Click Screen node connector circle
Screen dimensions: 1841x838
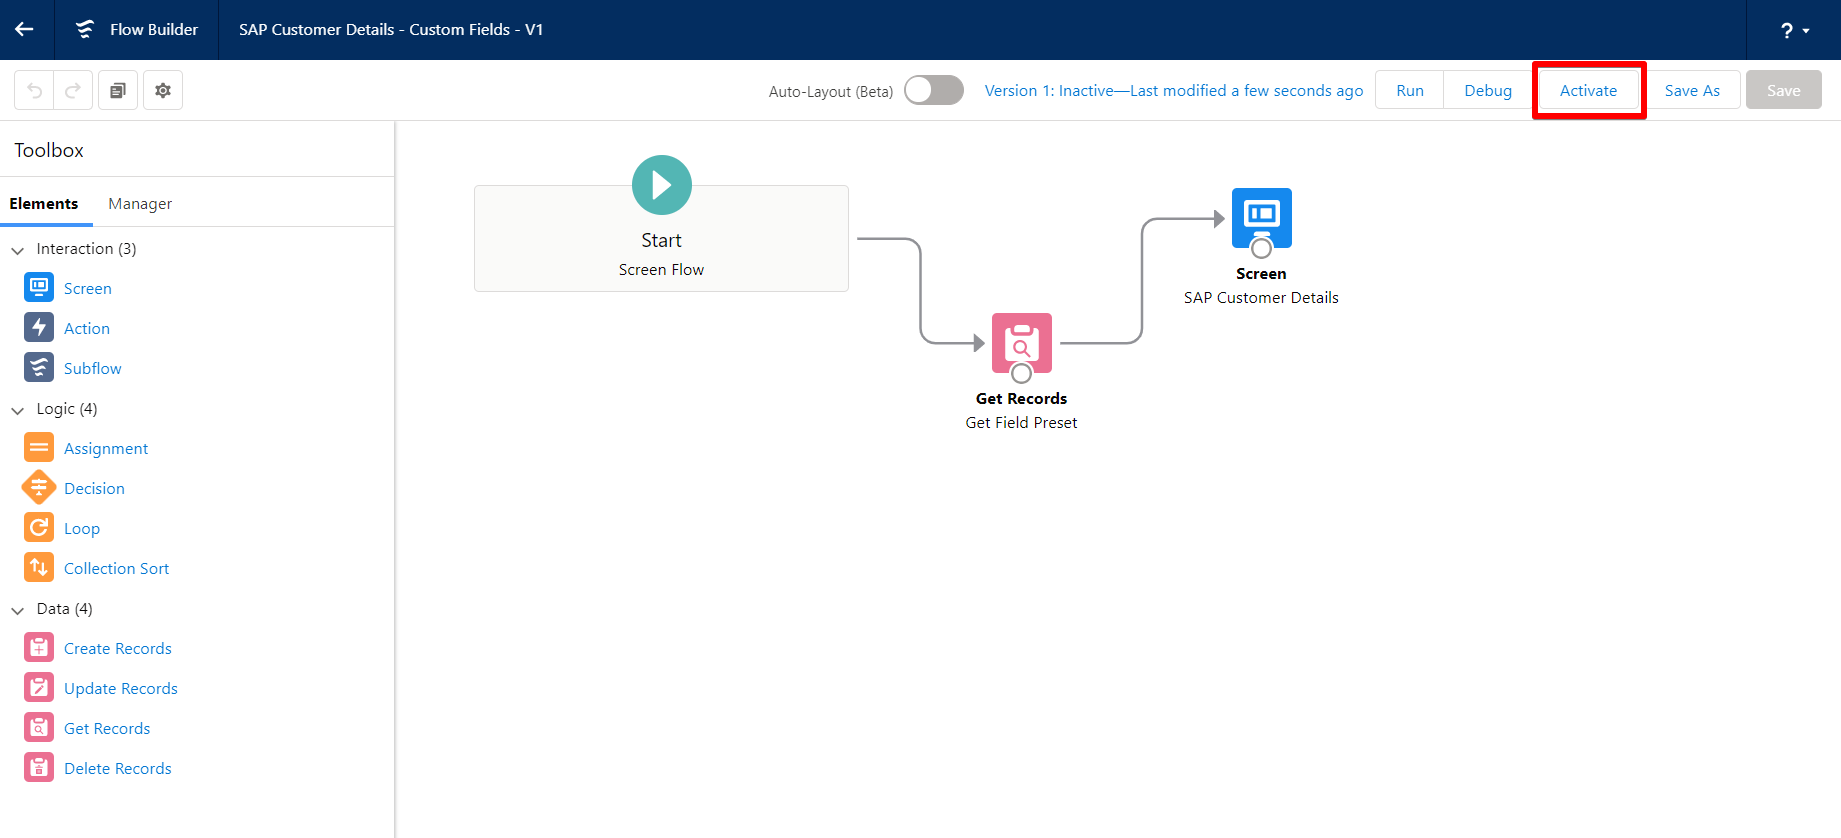pos(1262,248)
